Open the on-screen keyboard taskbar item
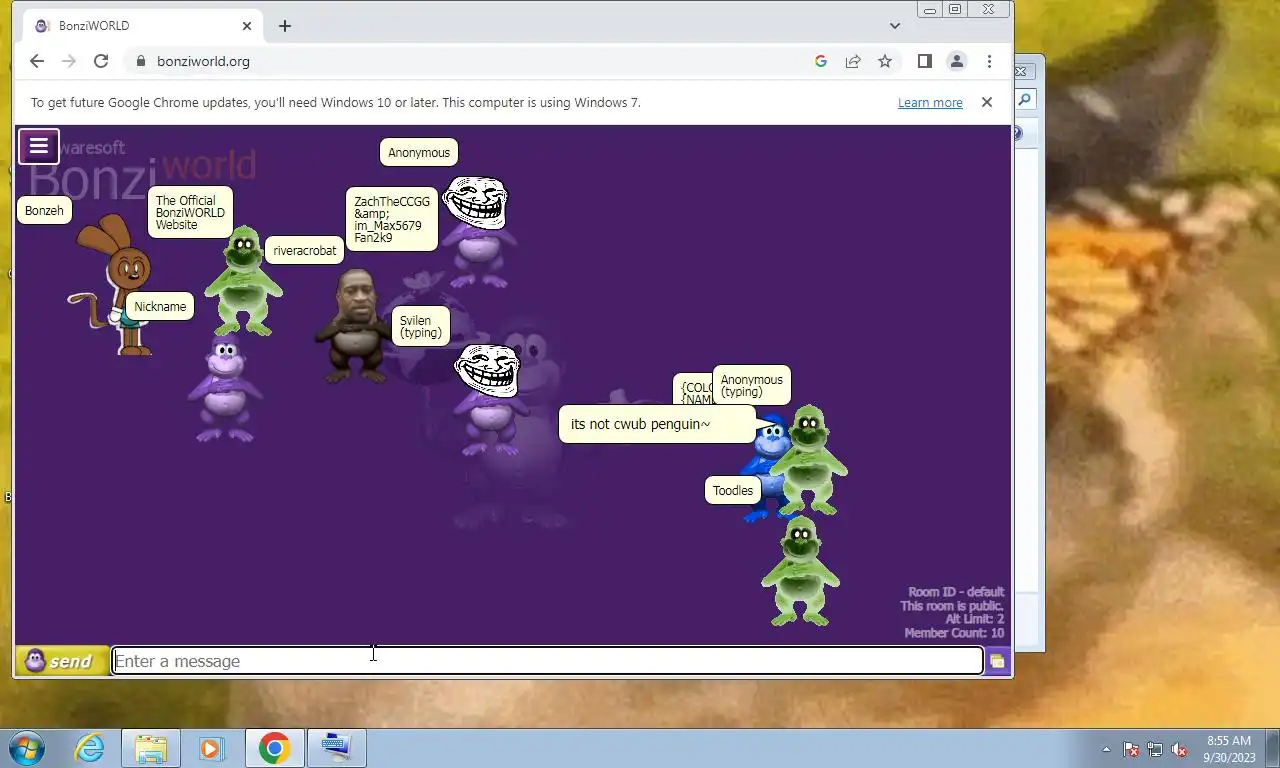This screenshot has height=768, width=1280. pyautogui.click(x=337, y=748)
